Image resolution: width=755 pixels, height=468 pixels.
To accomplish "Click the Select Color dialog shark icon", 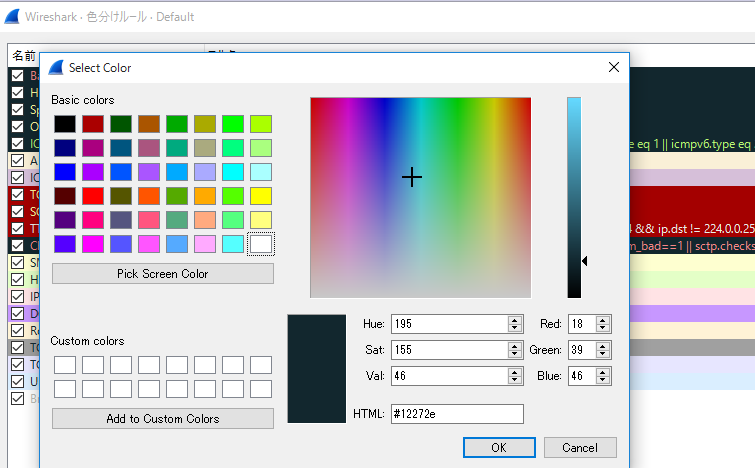I will point(56,67).
